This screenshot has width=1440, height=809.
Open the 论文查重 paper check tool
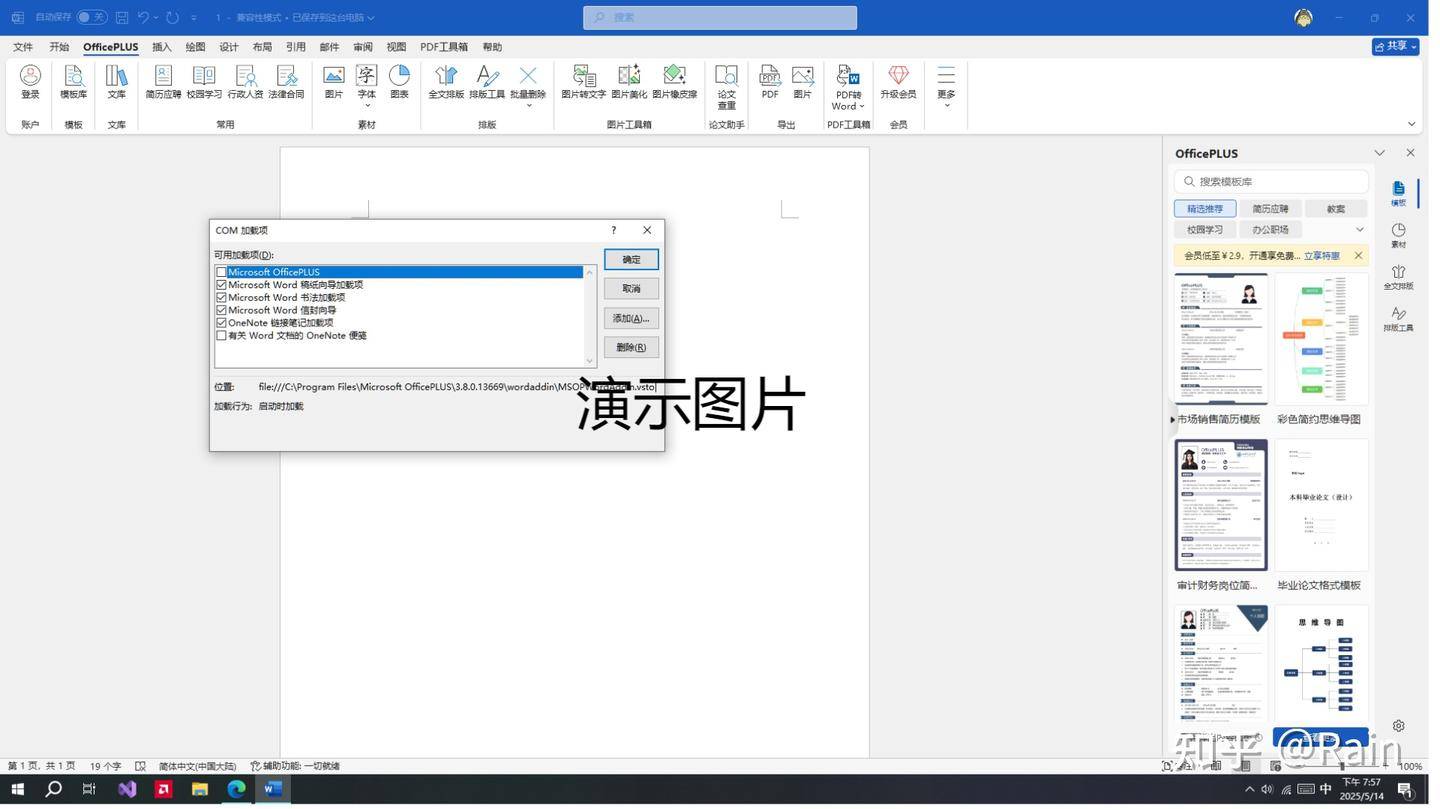point(726,84)
